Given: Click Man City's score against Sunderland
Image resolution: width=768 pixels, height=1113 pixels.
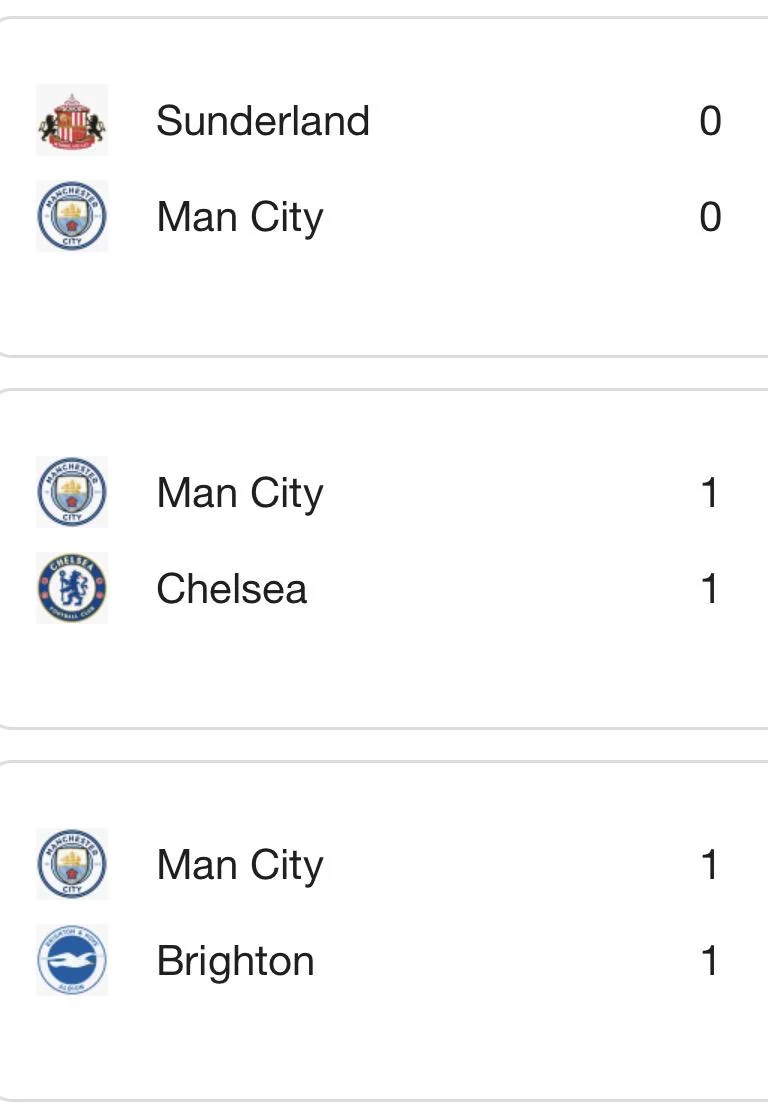Looking at the screenshot, I should click(x=710, y=217).
